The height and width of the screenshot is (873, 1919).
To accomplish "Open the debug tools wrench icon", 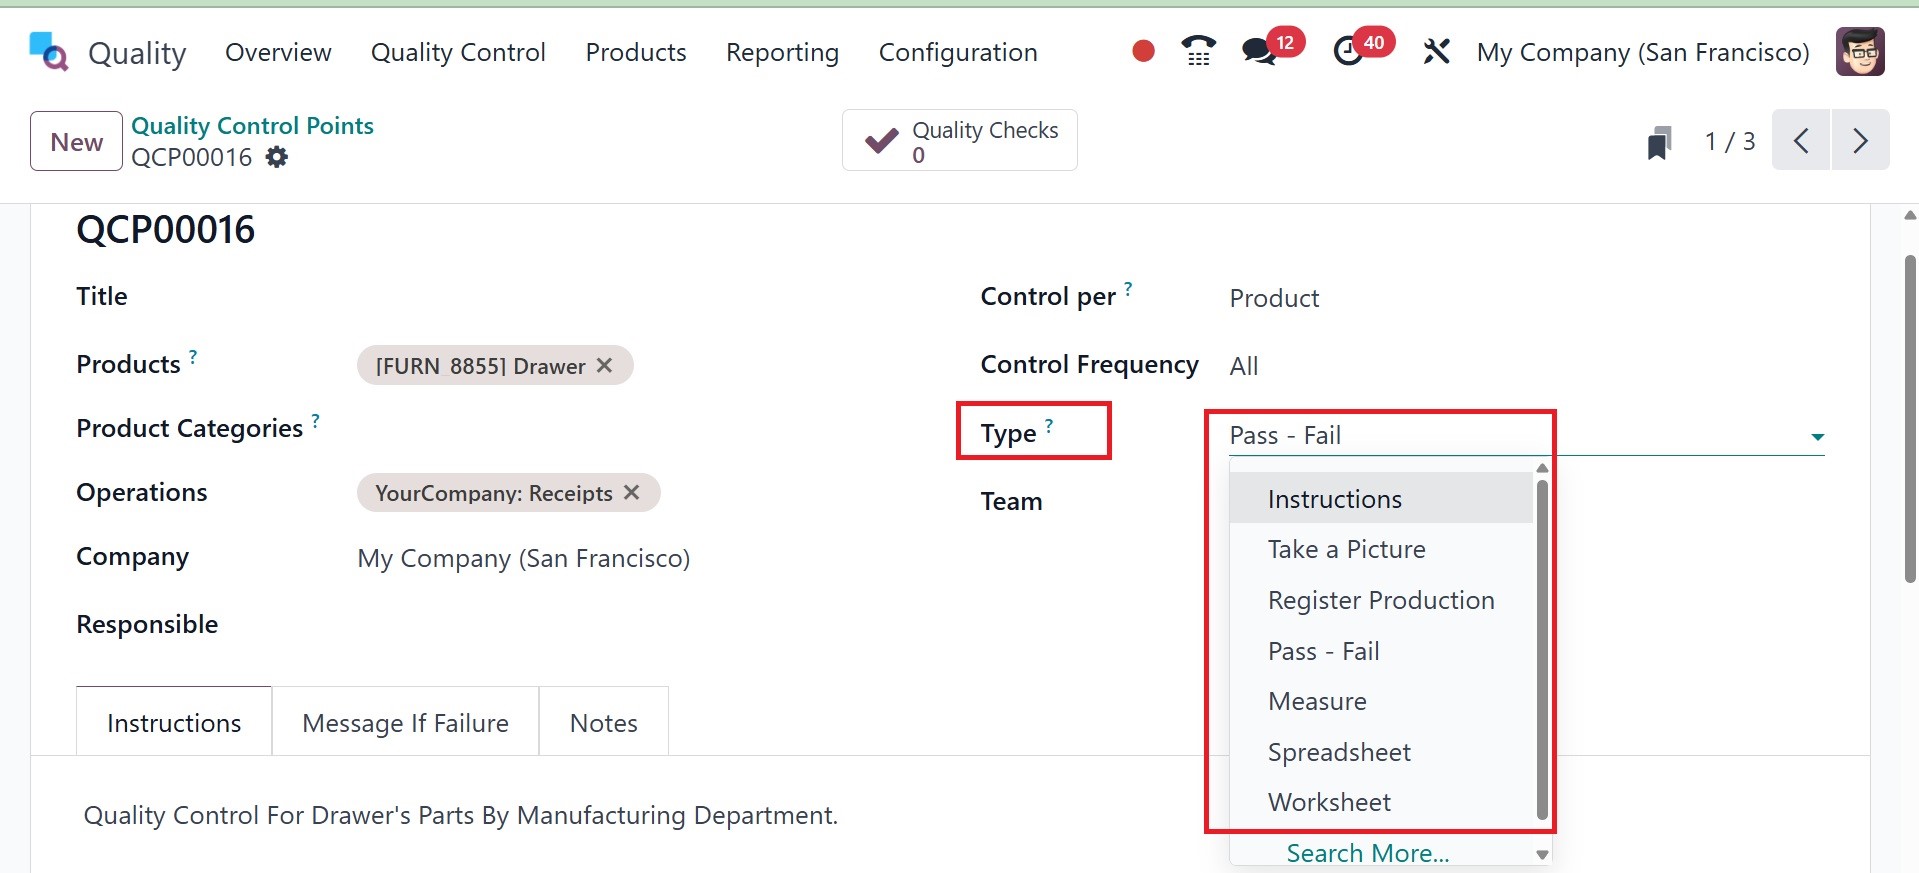I will (1436, 51).
